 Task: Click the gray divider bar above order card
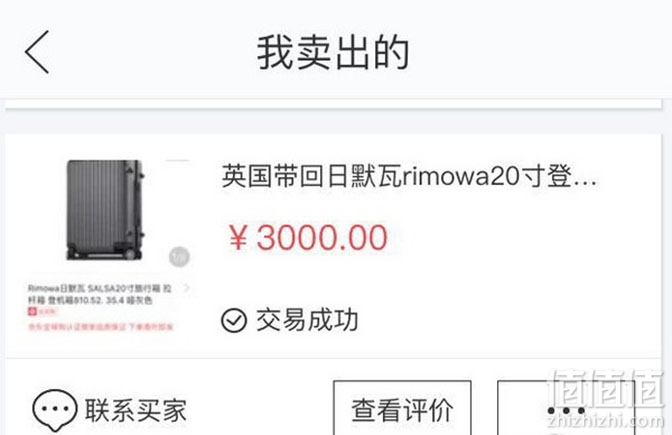tap(333, 105)
